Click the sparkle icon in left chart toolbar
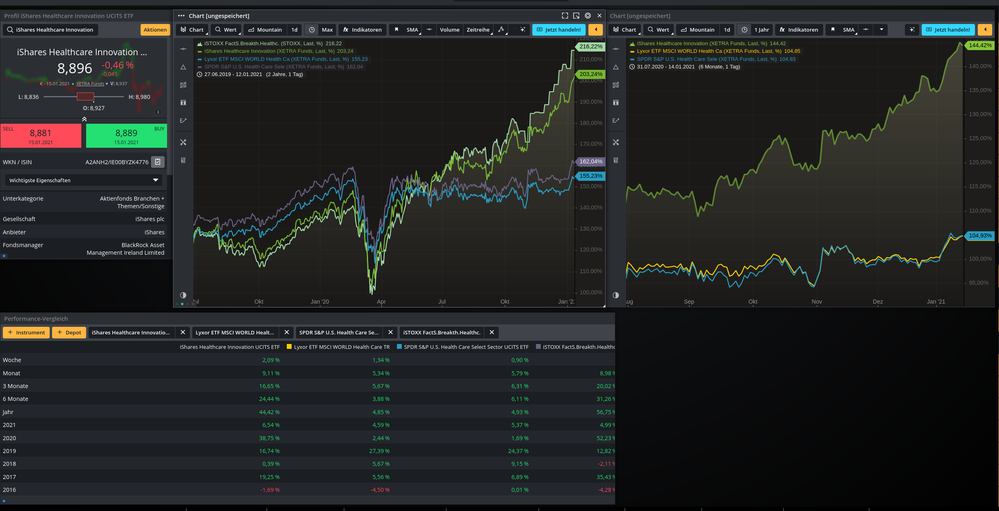Viewport: 999px width, 511px height. tap(523, 29)
